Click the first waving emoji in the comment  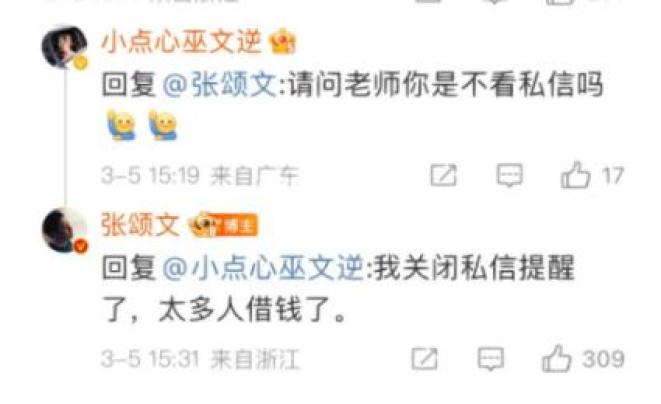coord(121,124)
